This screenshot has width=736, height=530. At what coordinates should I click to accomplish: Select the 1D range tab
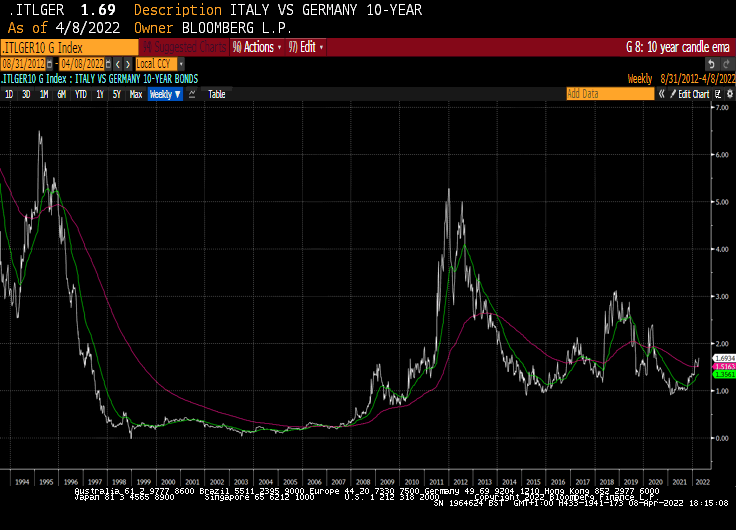[9, 94]
